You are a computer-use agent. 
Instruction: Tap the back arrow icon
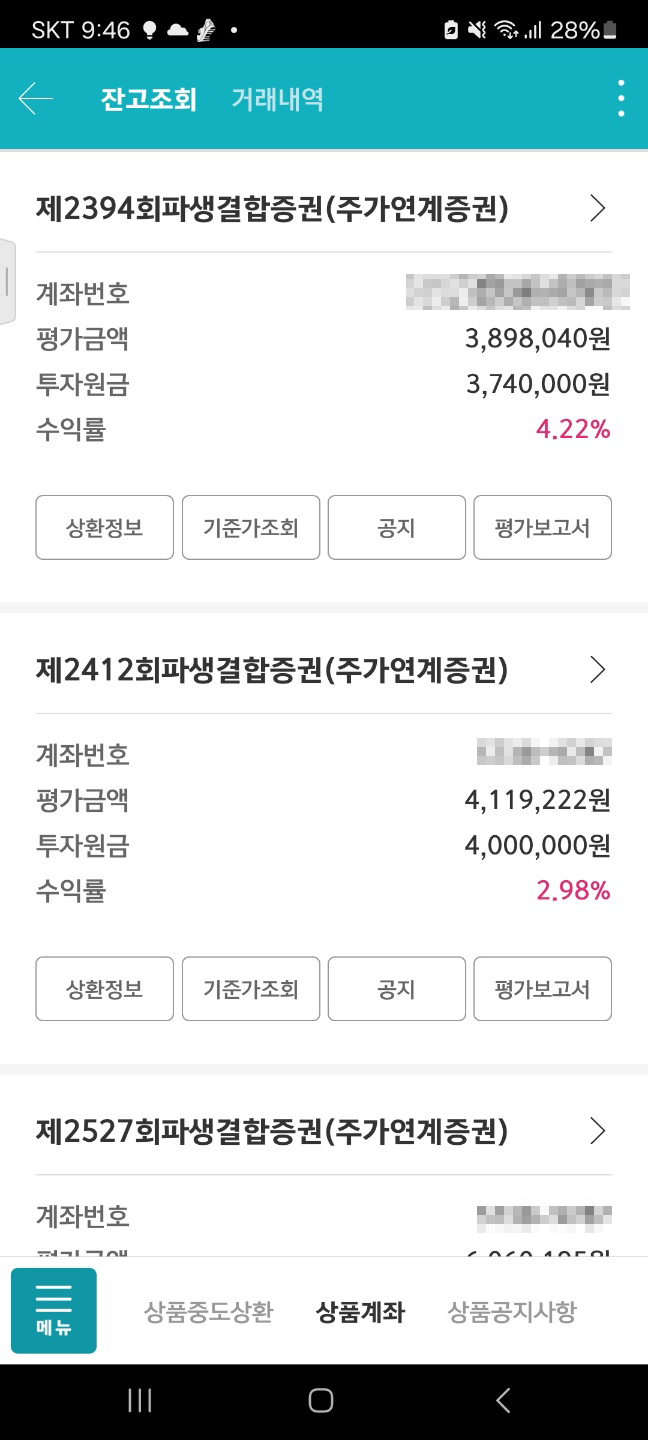[36, 99]
